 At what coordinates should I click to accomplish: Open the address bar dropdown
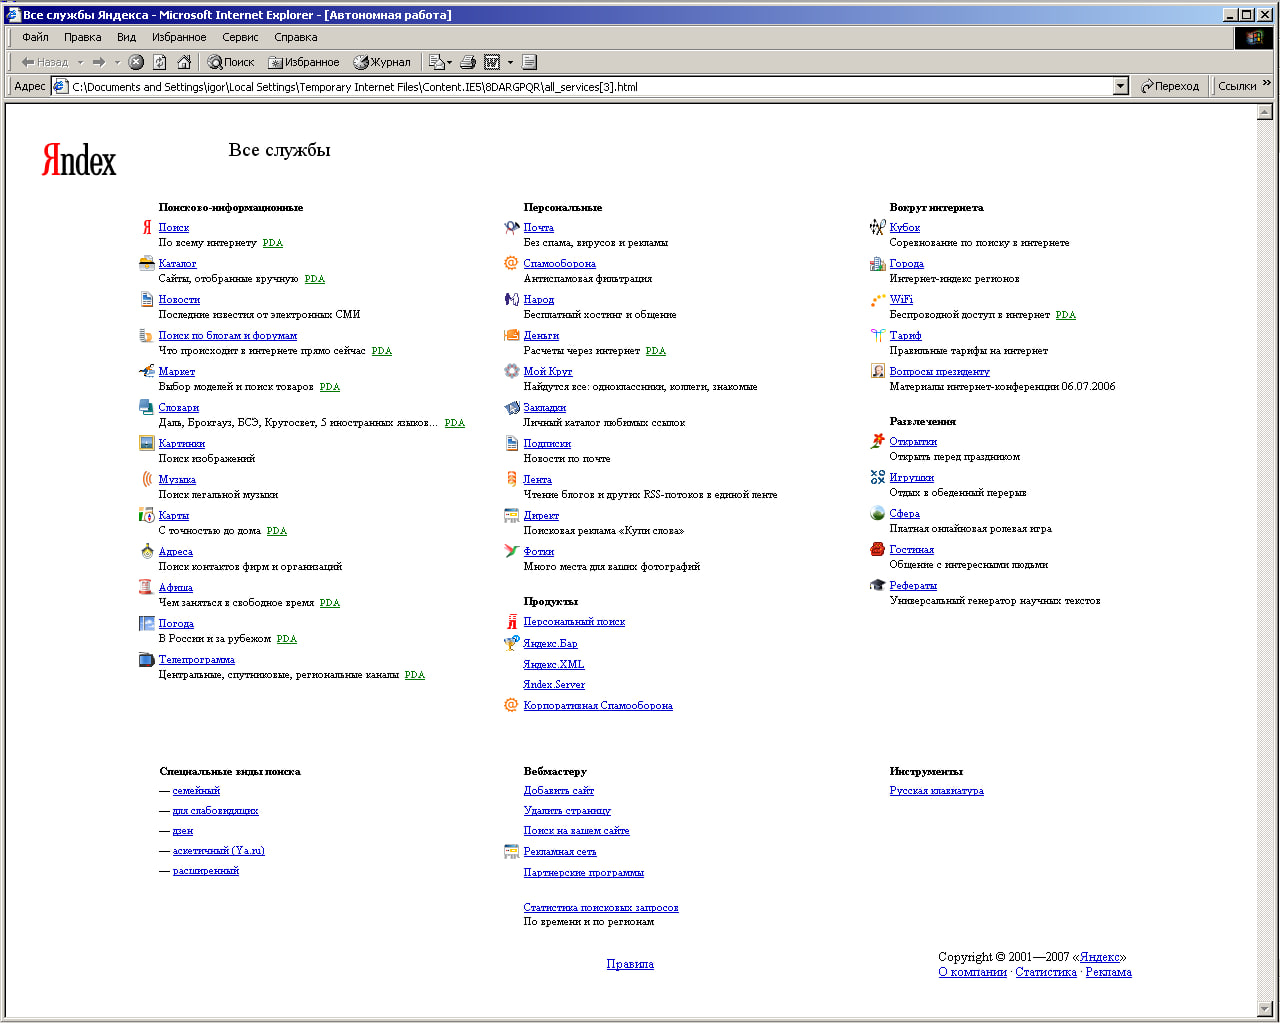(x=1121, y=86)
